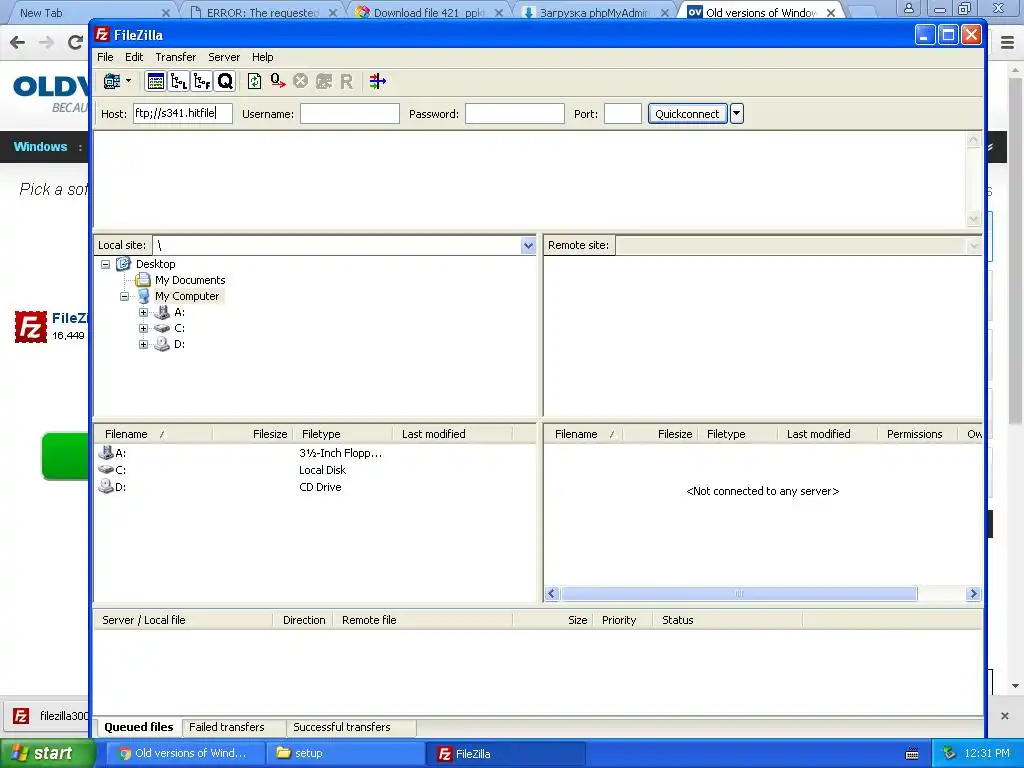Switch to setup folder taskbar item

click(344, 754)
